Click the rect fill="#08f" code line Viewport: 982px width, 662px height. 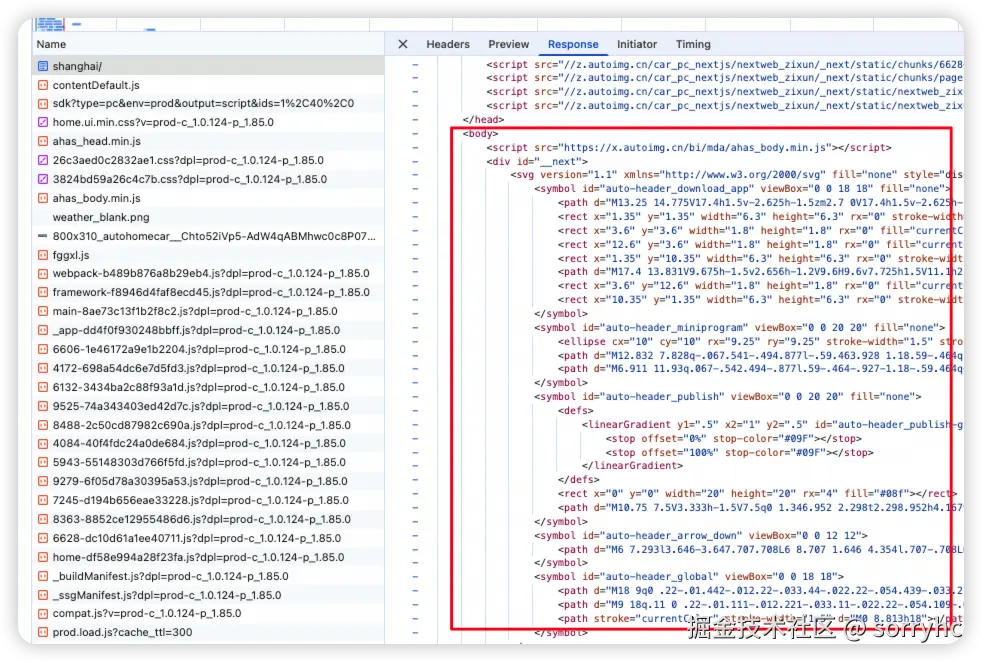[x=757, y=494]
